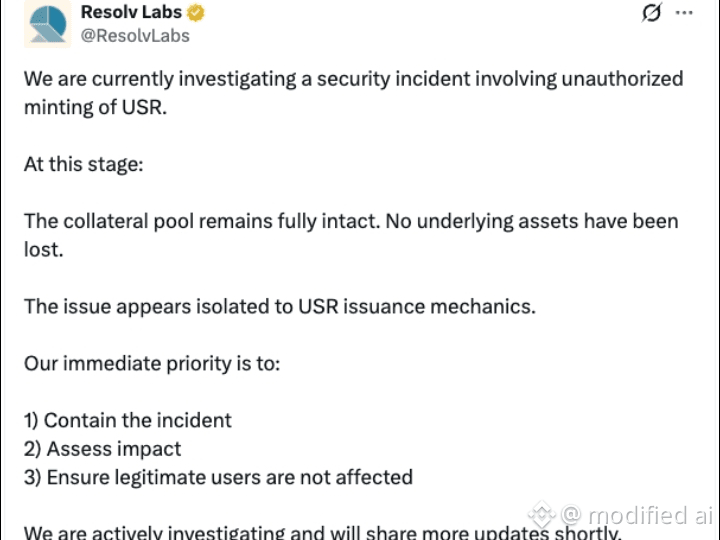Click the @ symbol in the watermark
This screenshot has width=720, height=540.
click(x=571, y=515)
